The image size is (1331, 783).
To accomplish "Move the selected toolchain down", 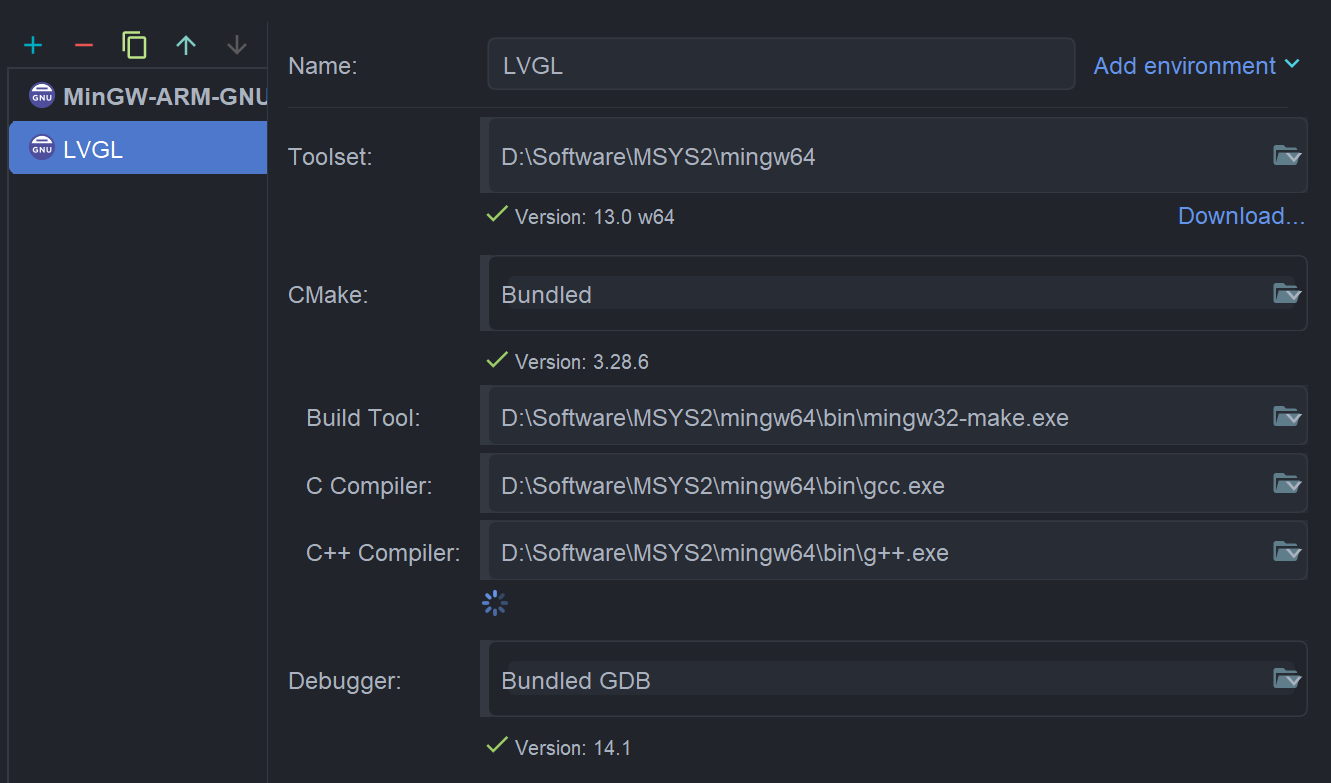I will pyautogui.click(x=237, y=45).
